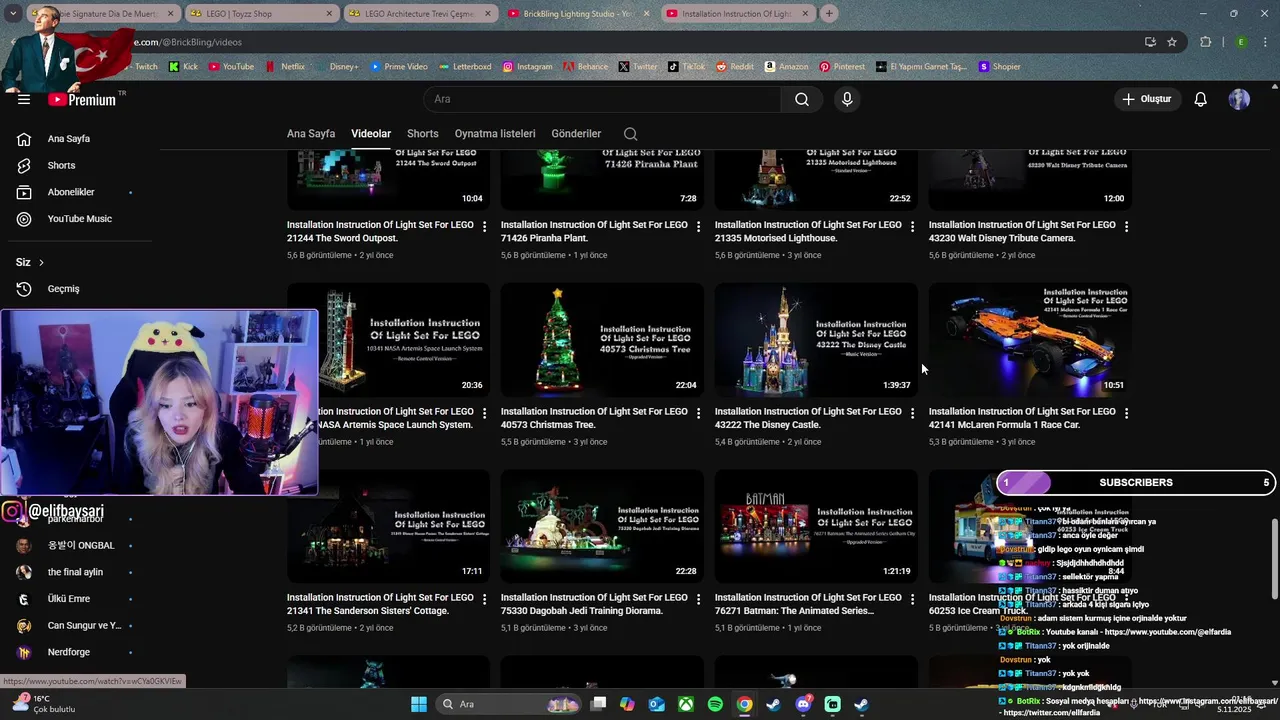
Task: Open a new browser tab
Action: pos(829,14)
